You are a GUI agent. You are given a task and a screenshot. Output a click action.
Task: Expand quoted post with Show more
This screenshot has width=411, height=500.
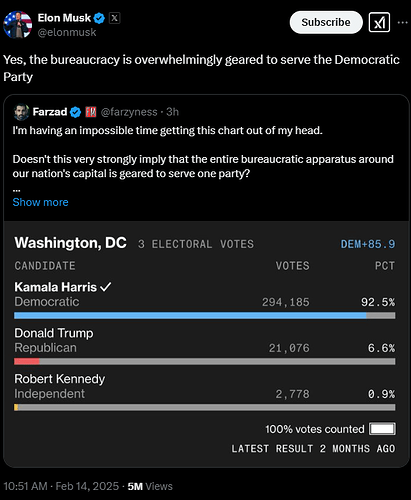click(x=40, y=202)
